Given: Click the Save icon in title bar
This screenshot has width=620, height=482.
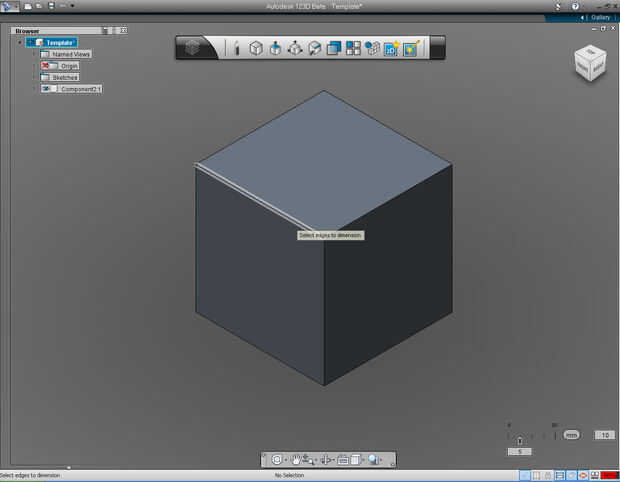Looking at the screenshot, I should [x=51, y=6].
